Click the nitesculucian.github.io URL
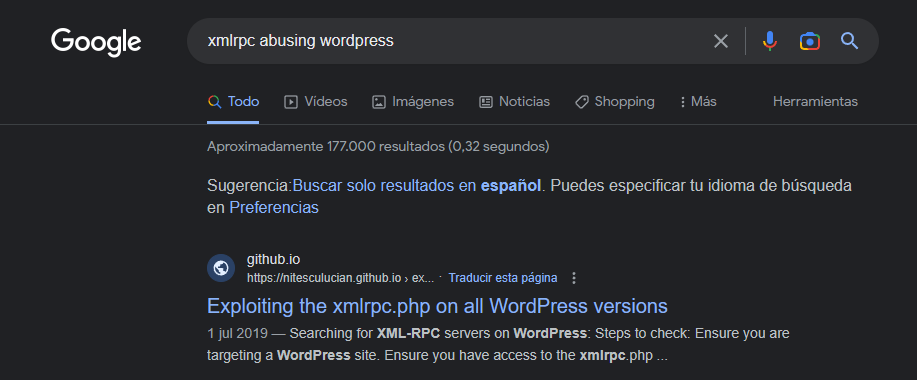This screenshot has width=917, height=380. (340, 278)
